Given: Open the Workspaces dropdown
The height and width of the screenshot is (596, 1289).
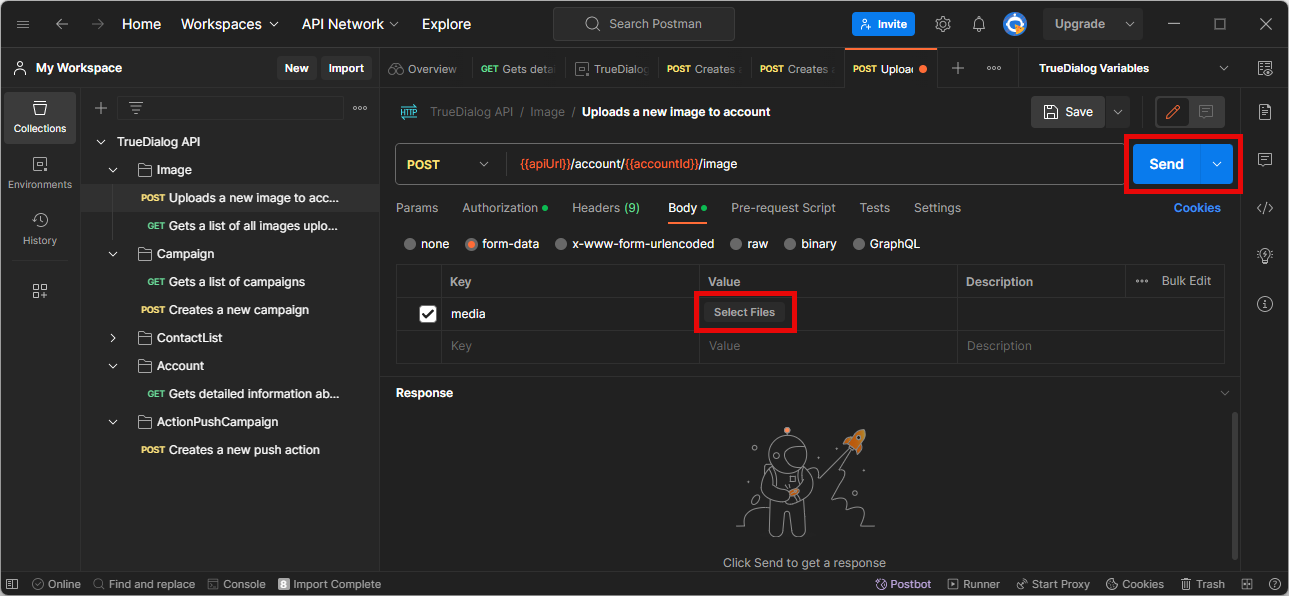Looking at the screenshot, I should point(230,24).
